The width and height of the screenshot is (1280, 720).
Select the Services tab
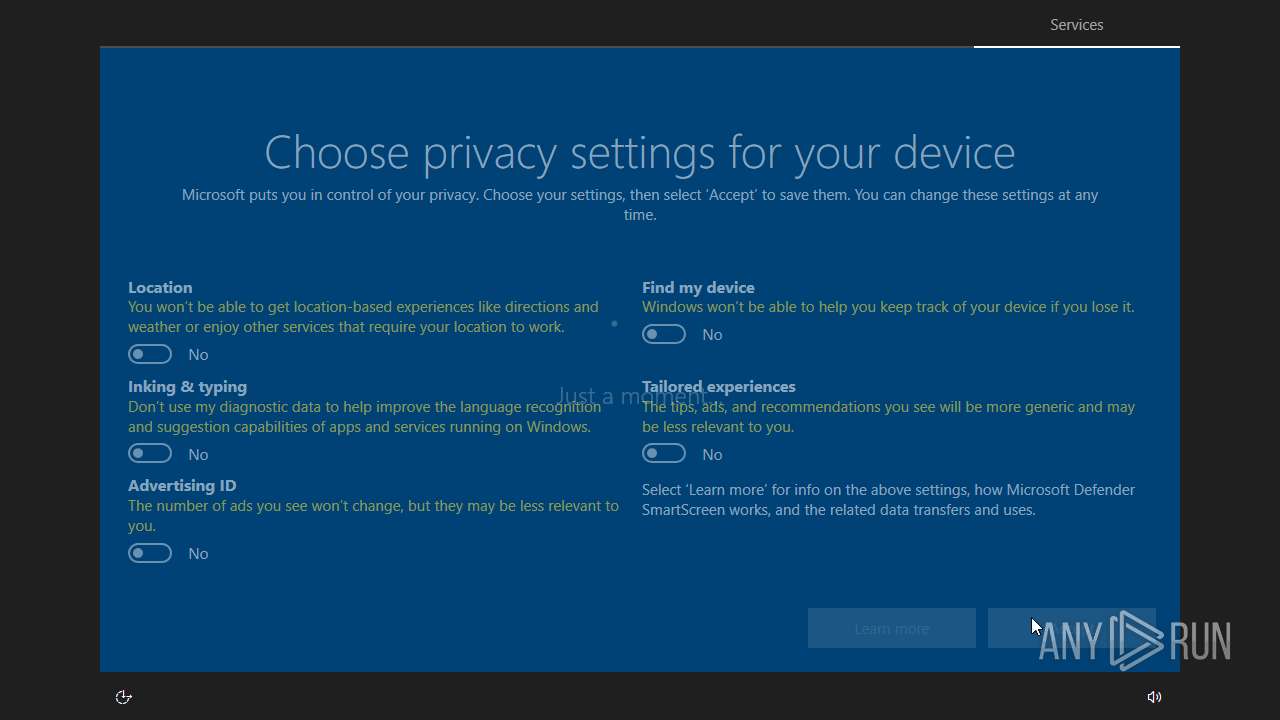(x=1077, y=25)
